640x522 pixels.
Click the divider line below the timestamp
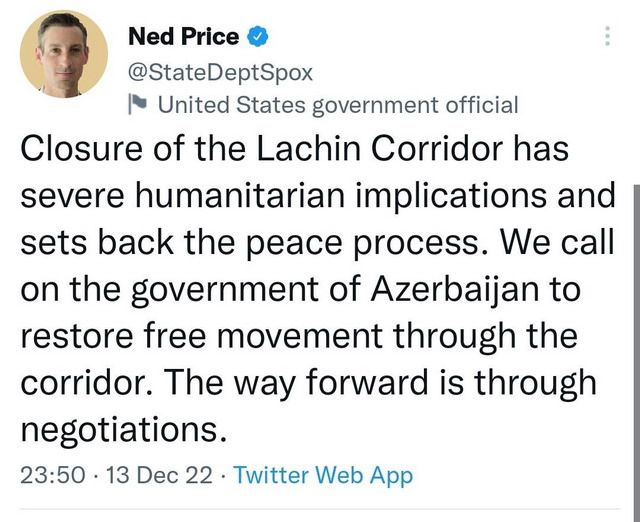(x=320, y=509)
